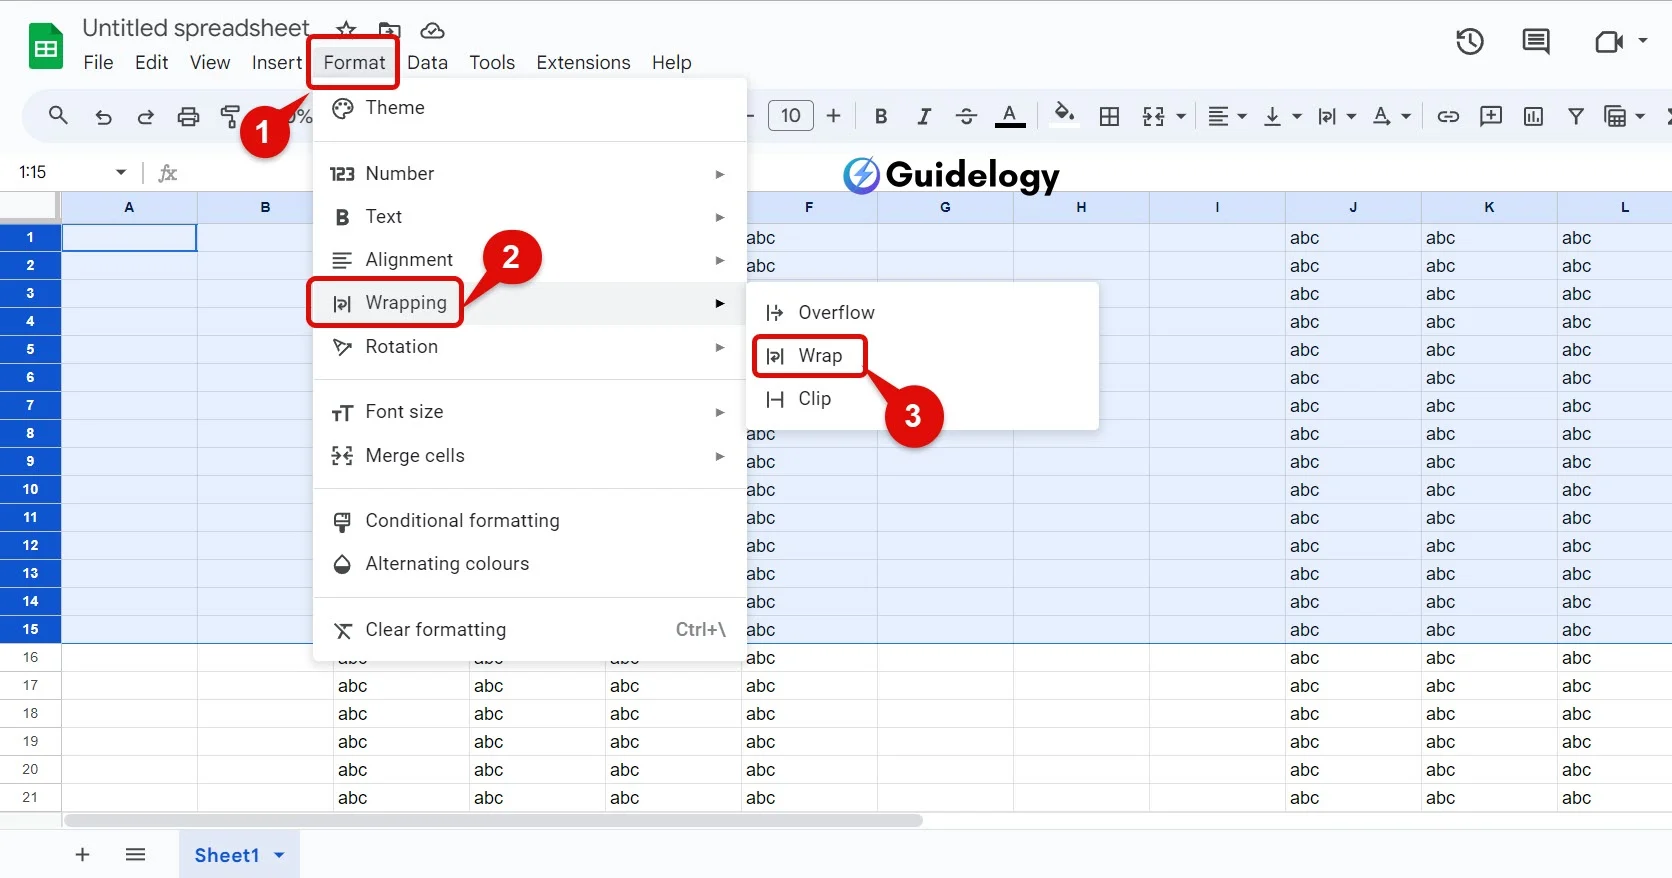This screenshot has width=1672, height=878.
Task: Open the Name box range dropdown
Action: pyautogui.click(x=121, y=172)
